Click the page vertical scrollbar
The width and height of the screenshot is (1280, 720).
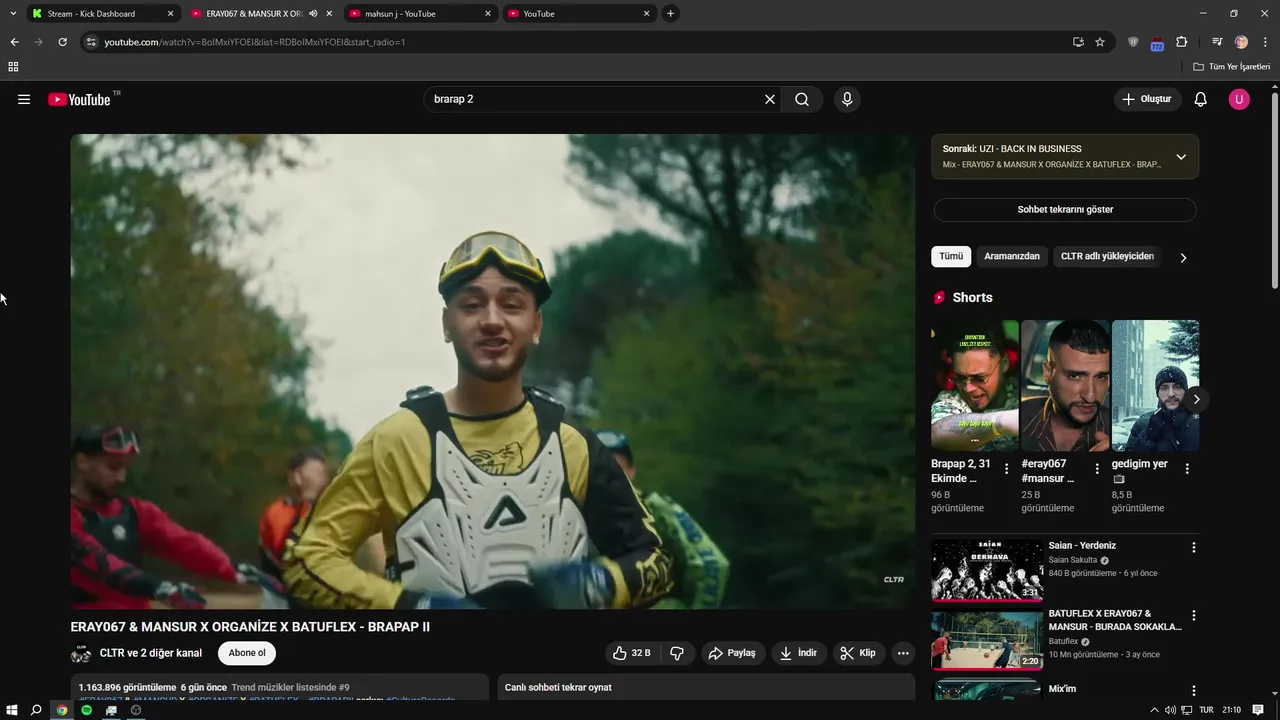click(1274, 190)
